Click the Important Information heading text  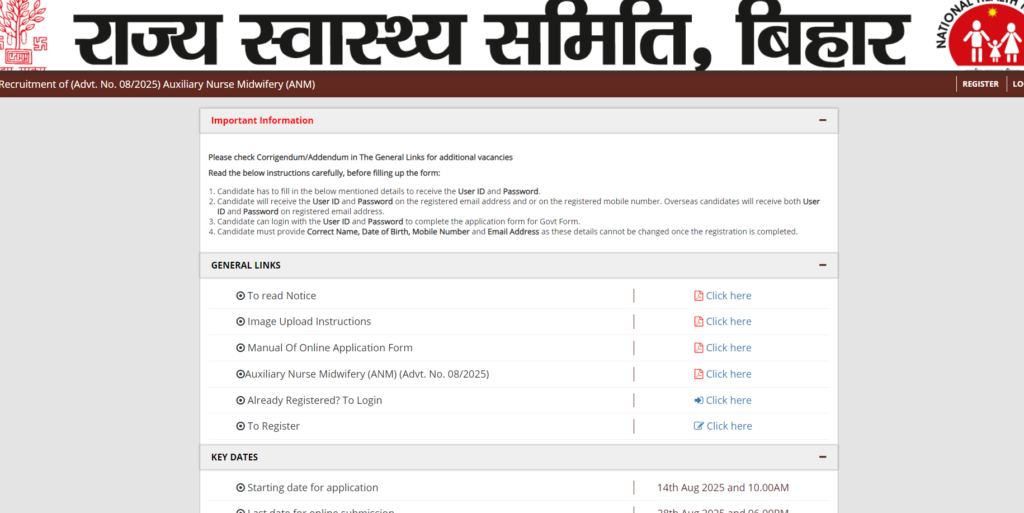coord(262,120)
